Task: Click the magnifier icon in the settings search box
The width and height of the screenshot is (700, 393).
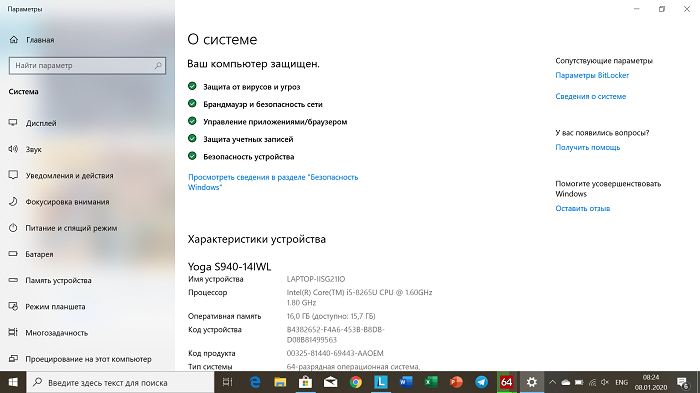Action: click(158, 66)
